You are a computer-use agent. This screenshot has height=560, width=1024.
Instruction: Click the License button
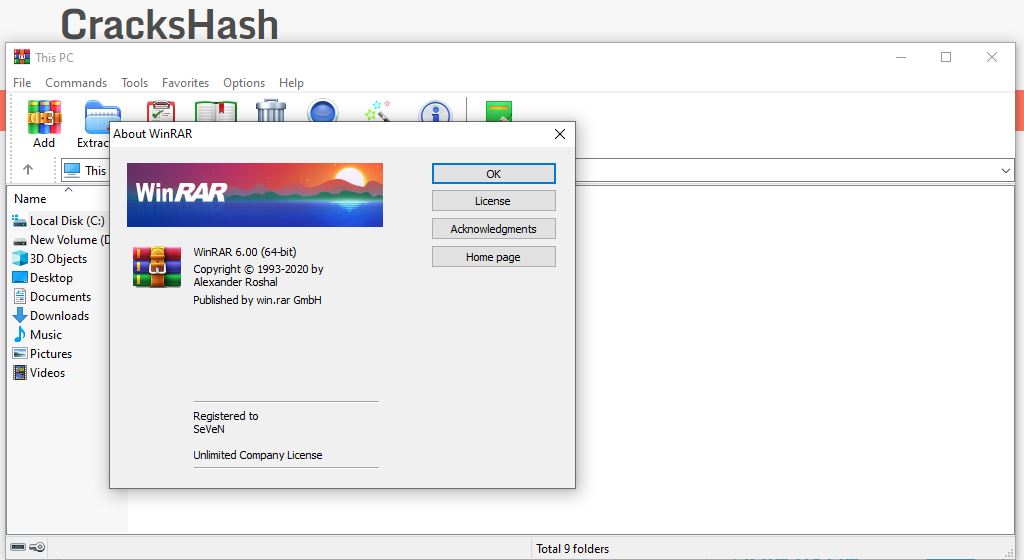494,201
